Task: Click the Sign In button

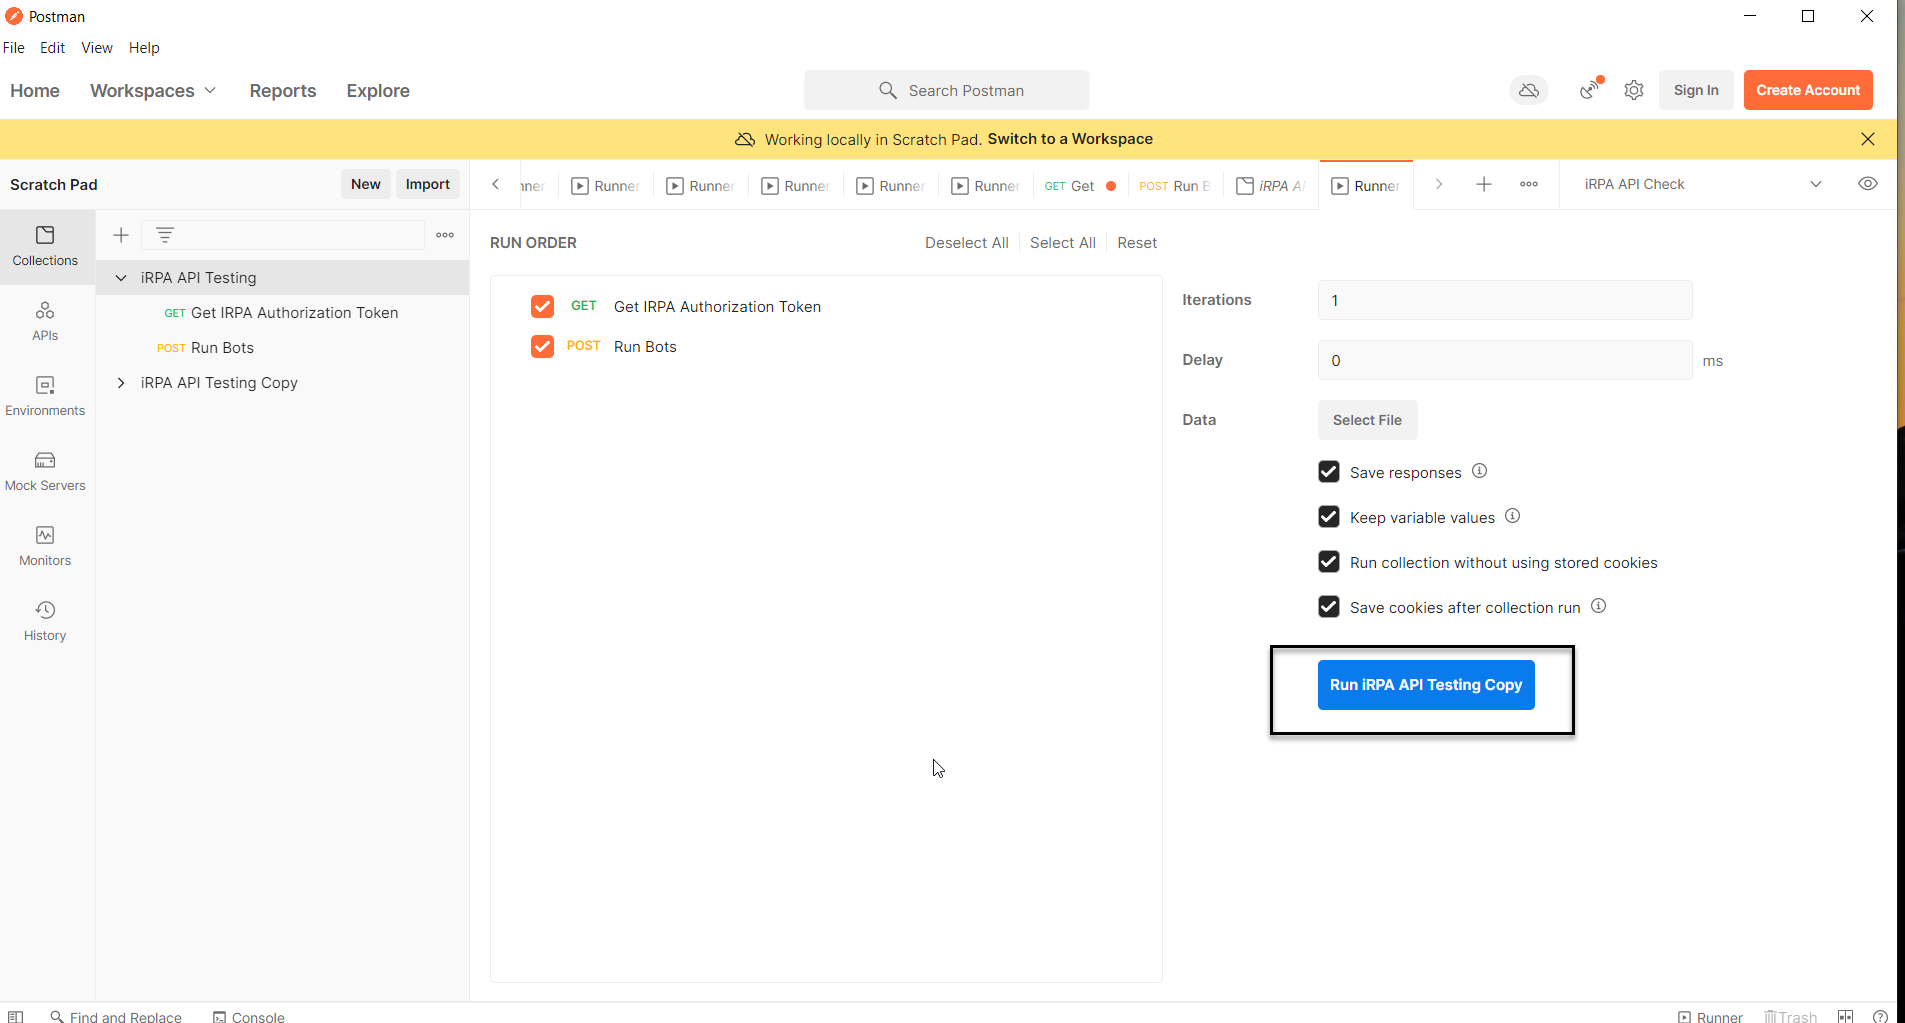Action: pos(1696,90)
